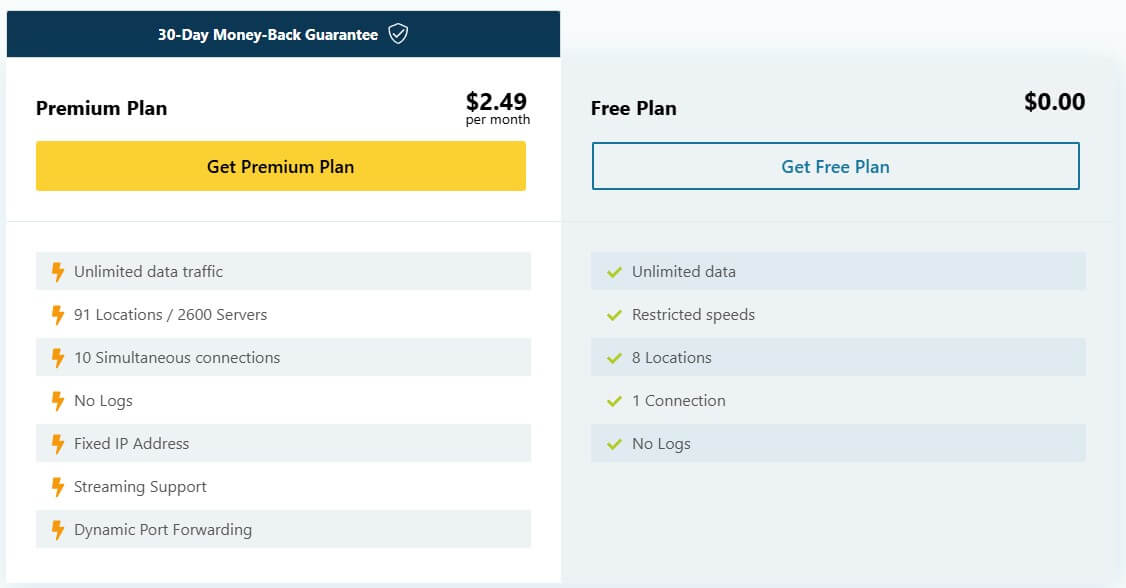
Task: Click the lightning icon beside No Logs
Action: [57, 400]
